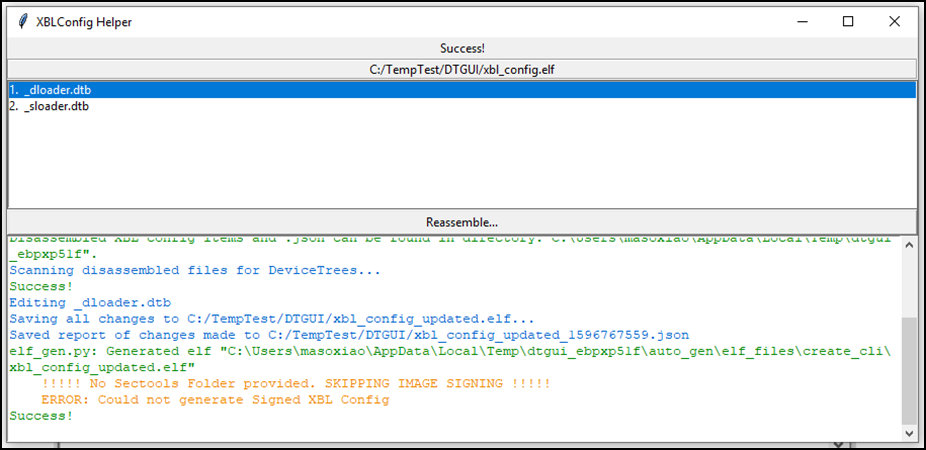Click the 'Editing _dloader.dtb' log line
The height and width of the screenshot is (450, 926).
(x=90, y=303)
